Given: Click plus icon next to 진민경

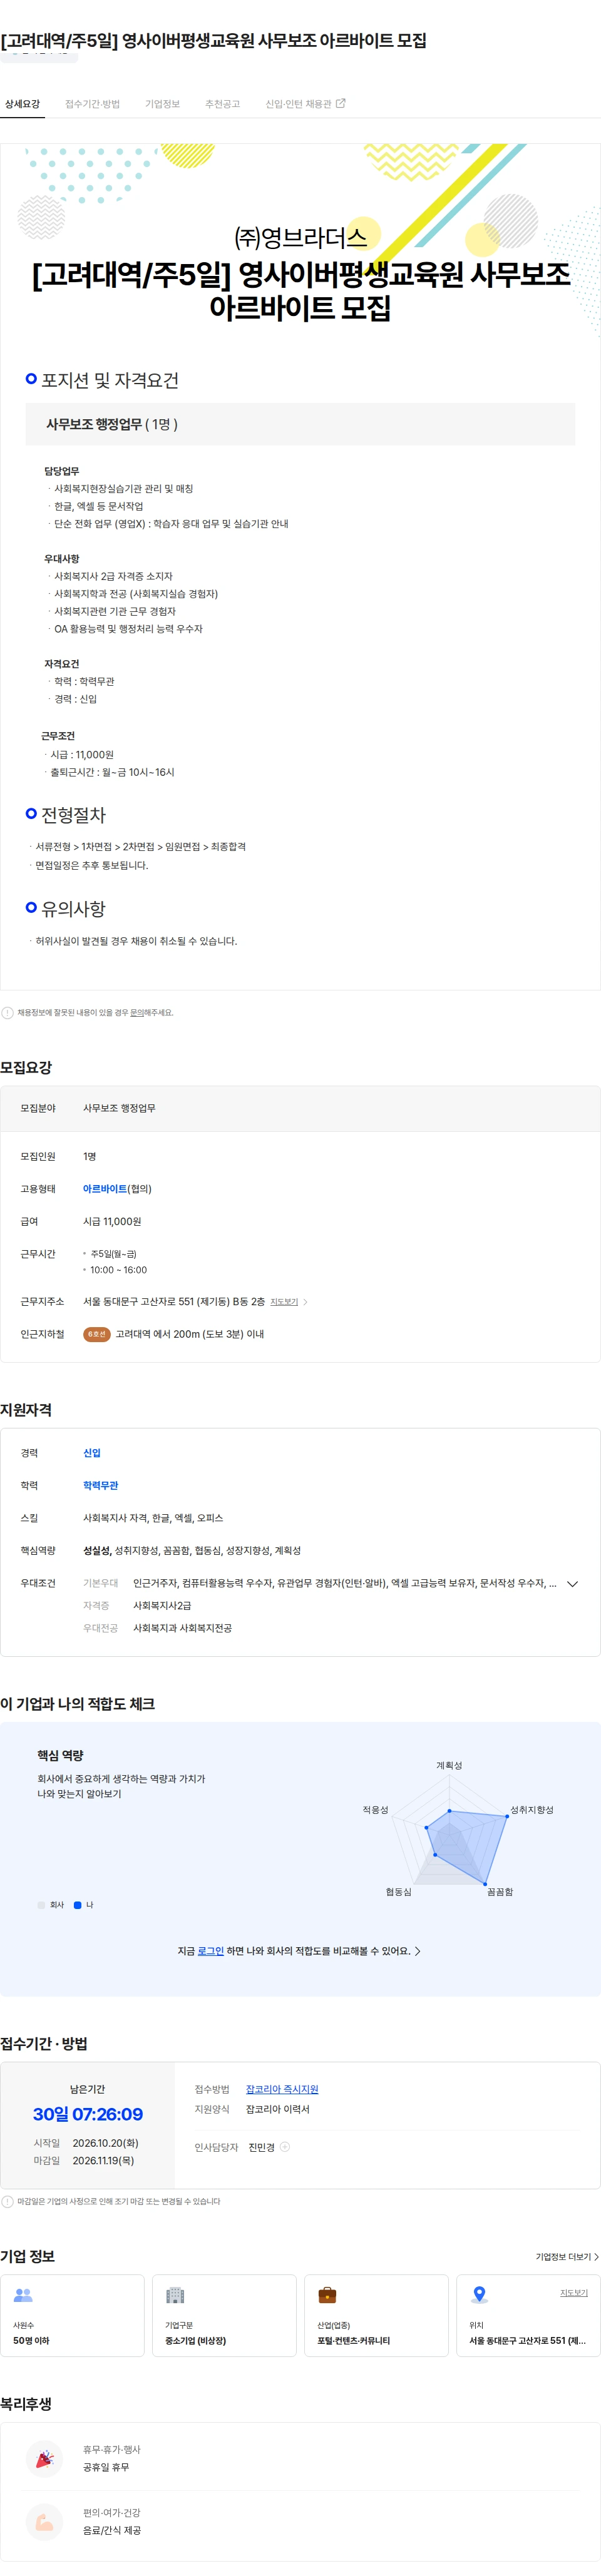Looking at the screenshot, I should (285, 2147).
